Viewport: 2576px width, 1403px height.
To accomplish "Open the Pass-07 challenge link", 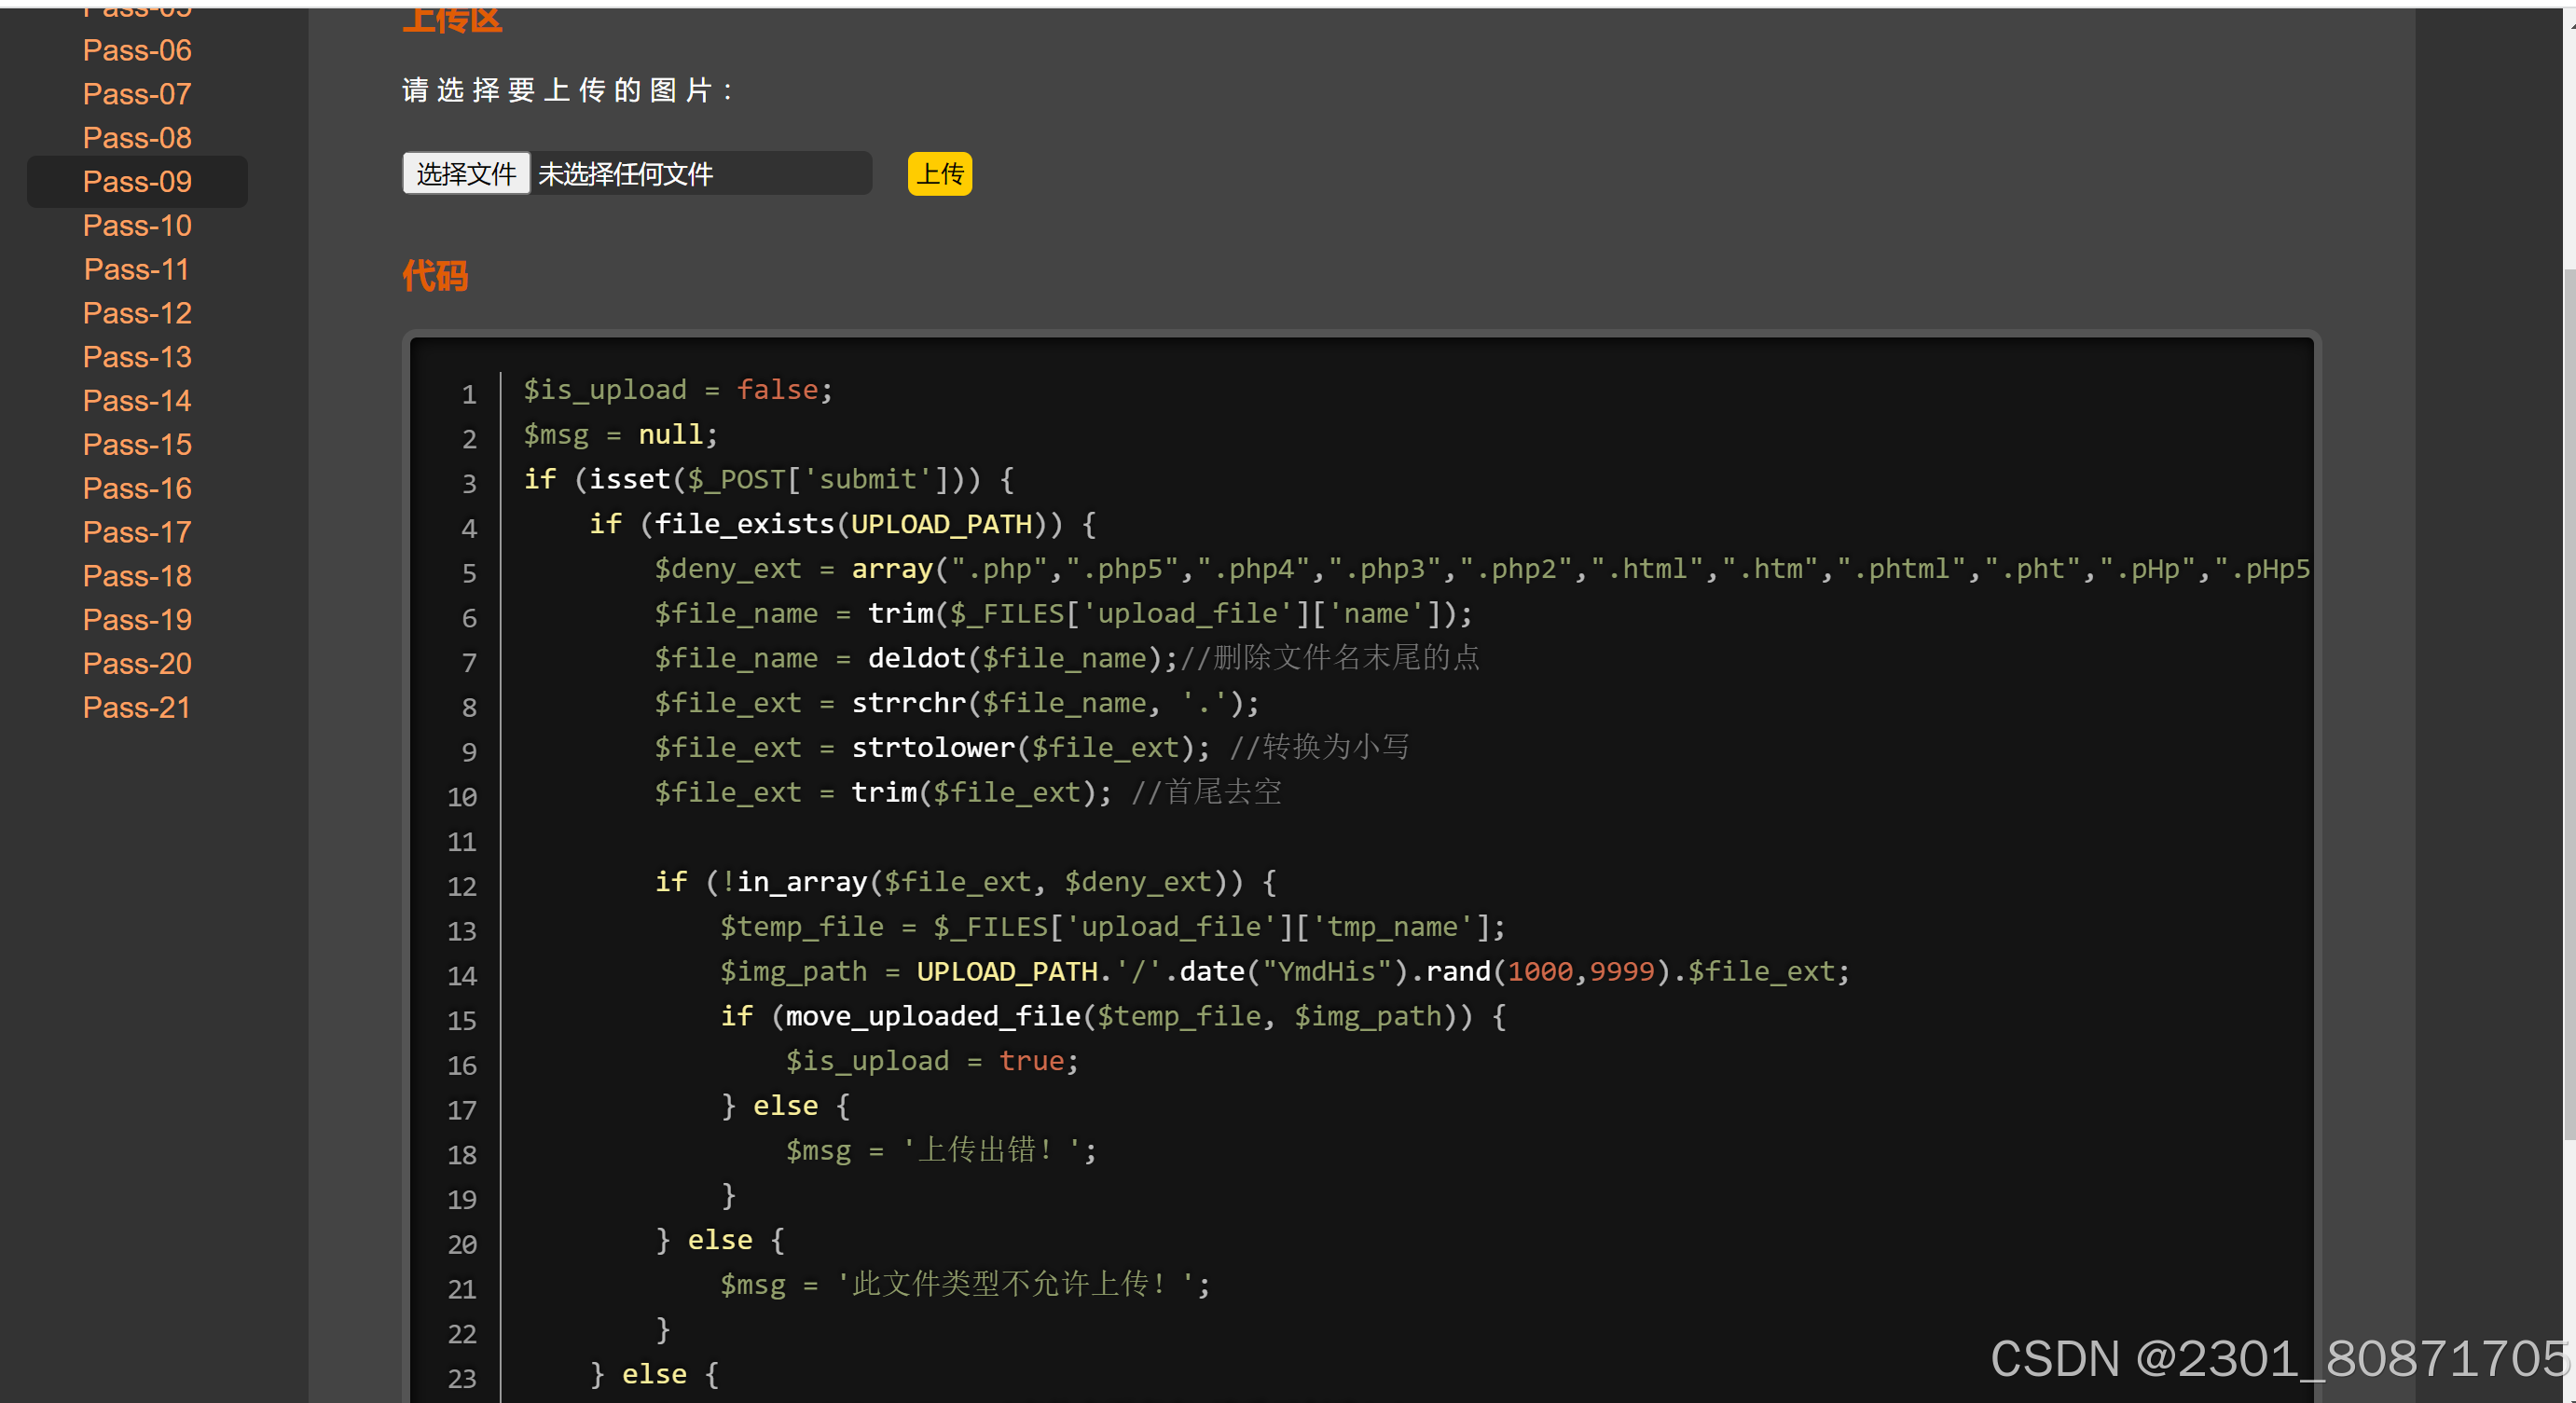I will 137,94.
